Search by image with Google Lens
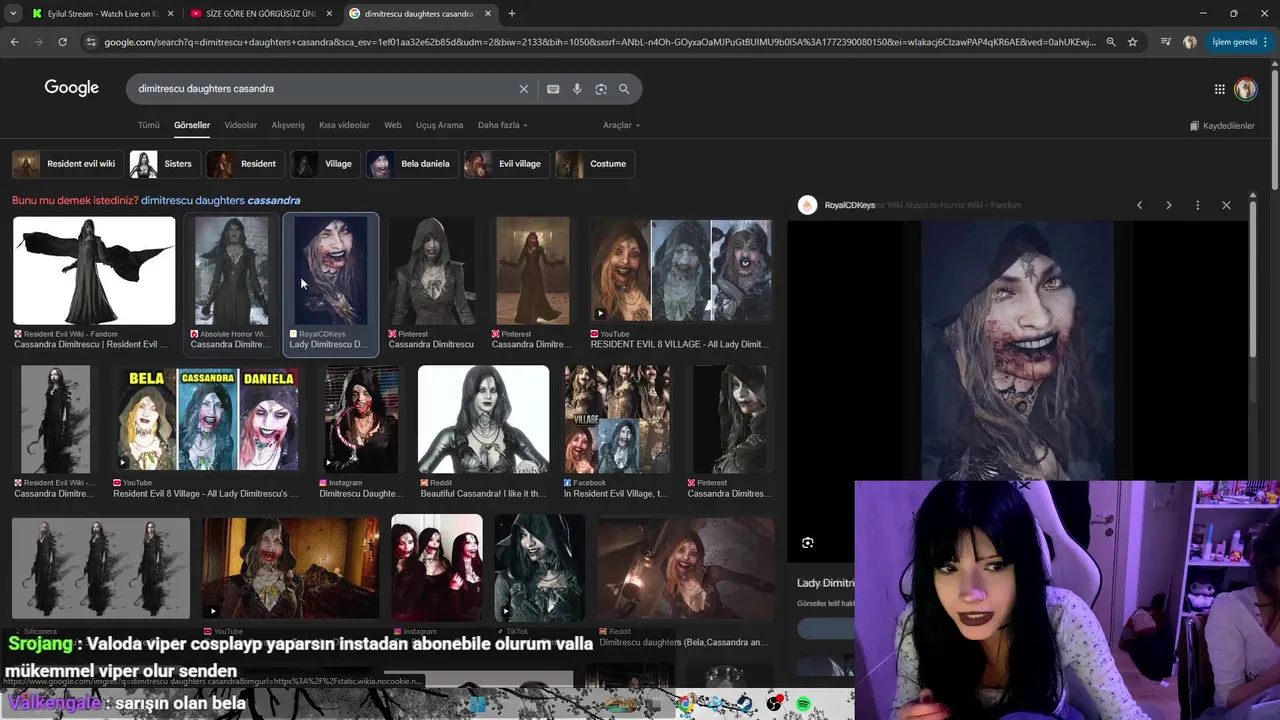The image size is (1280, 720). coord(601,89)
